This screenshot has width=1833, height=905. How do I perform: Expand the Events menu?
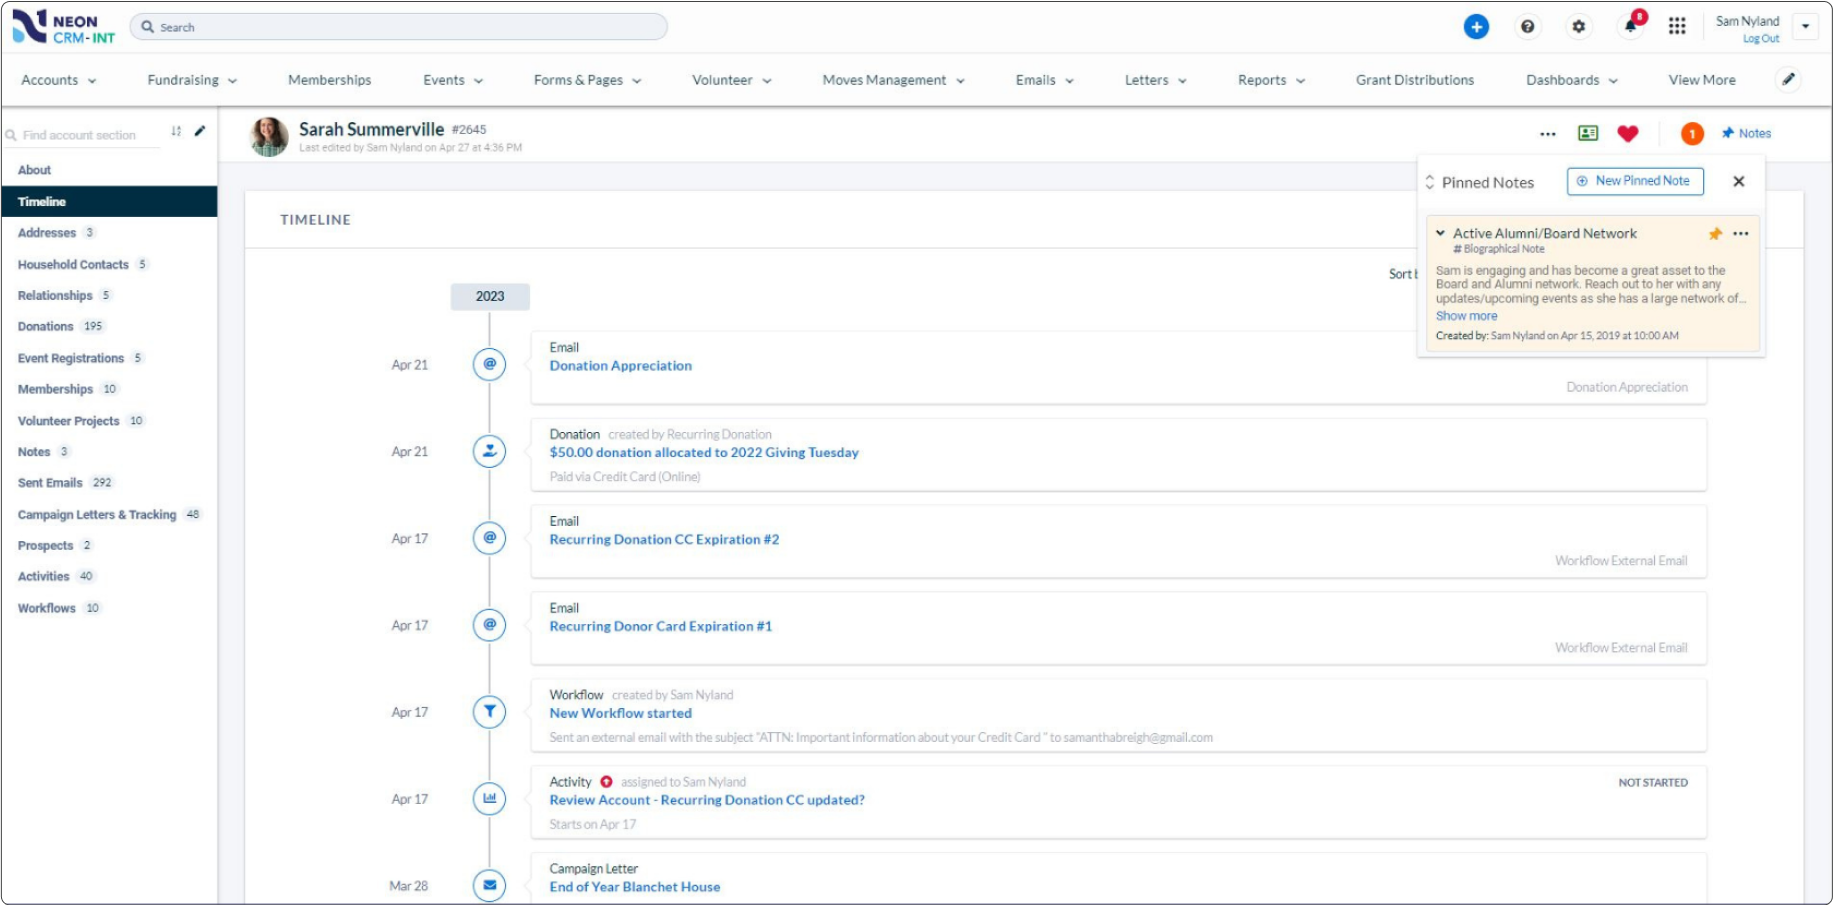pyautogui.click(x=453, y=80)
